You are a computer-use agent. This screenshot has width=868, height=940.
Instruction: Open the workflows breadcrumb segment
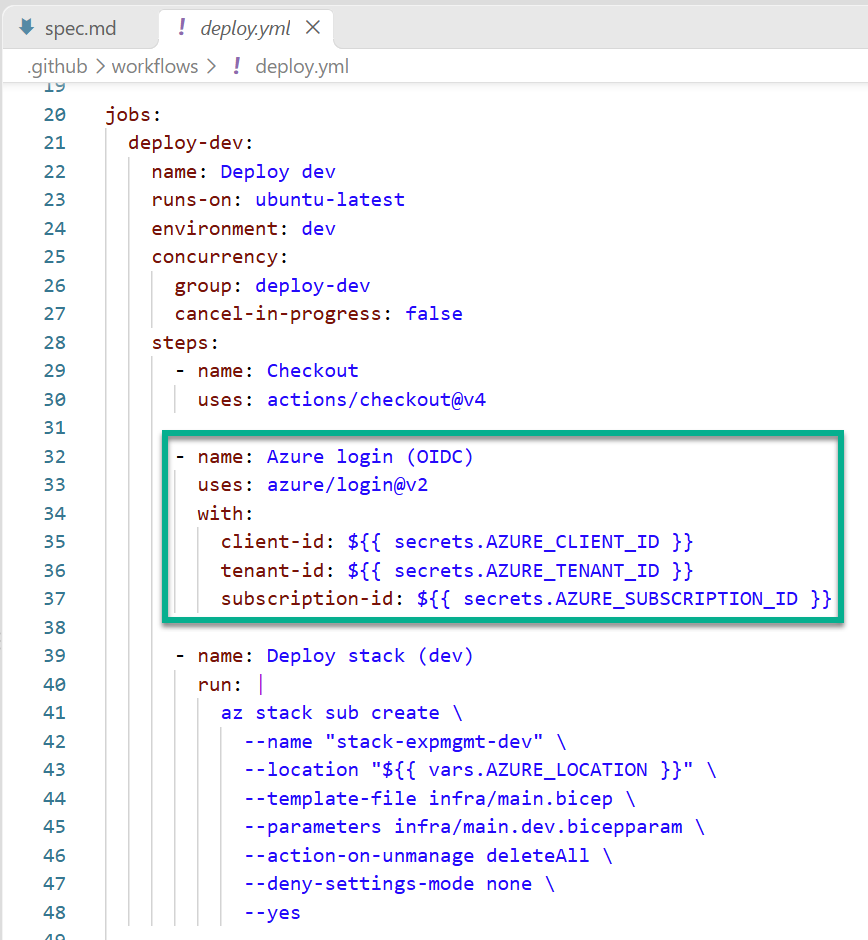click(x=155, y=67)
